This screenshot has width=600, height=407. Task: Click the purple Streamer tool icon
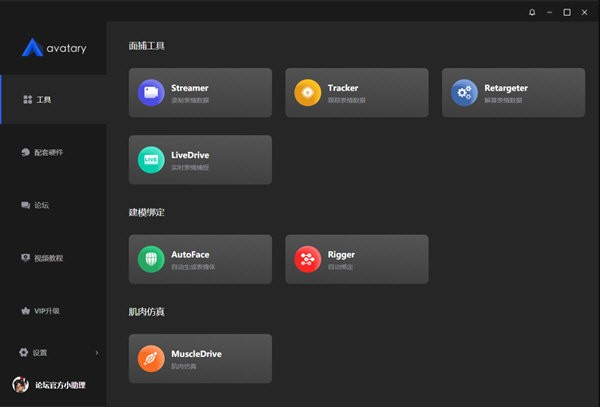click(151, 93)
